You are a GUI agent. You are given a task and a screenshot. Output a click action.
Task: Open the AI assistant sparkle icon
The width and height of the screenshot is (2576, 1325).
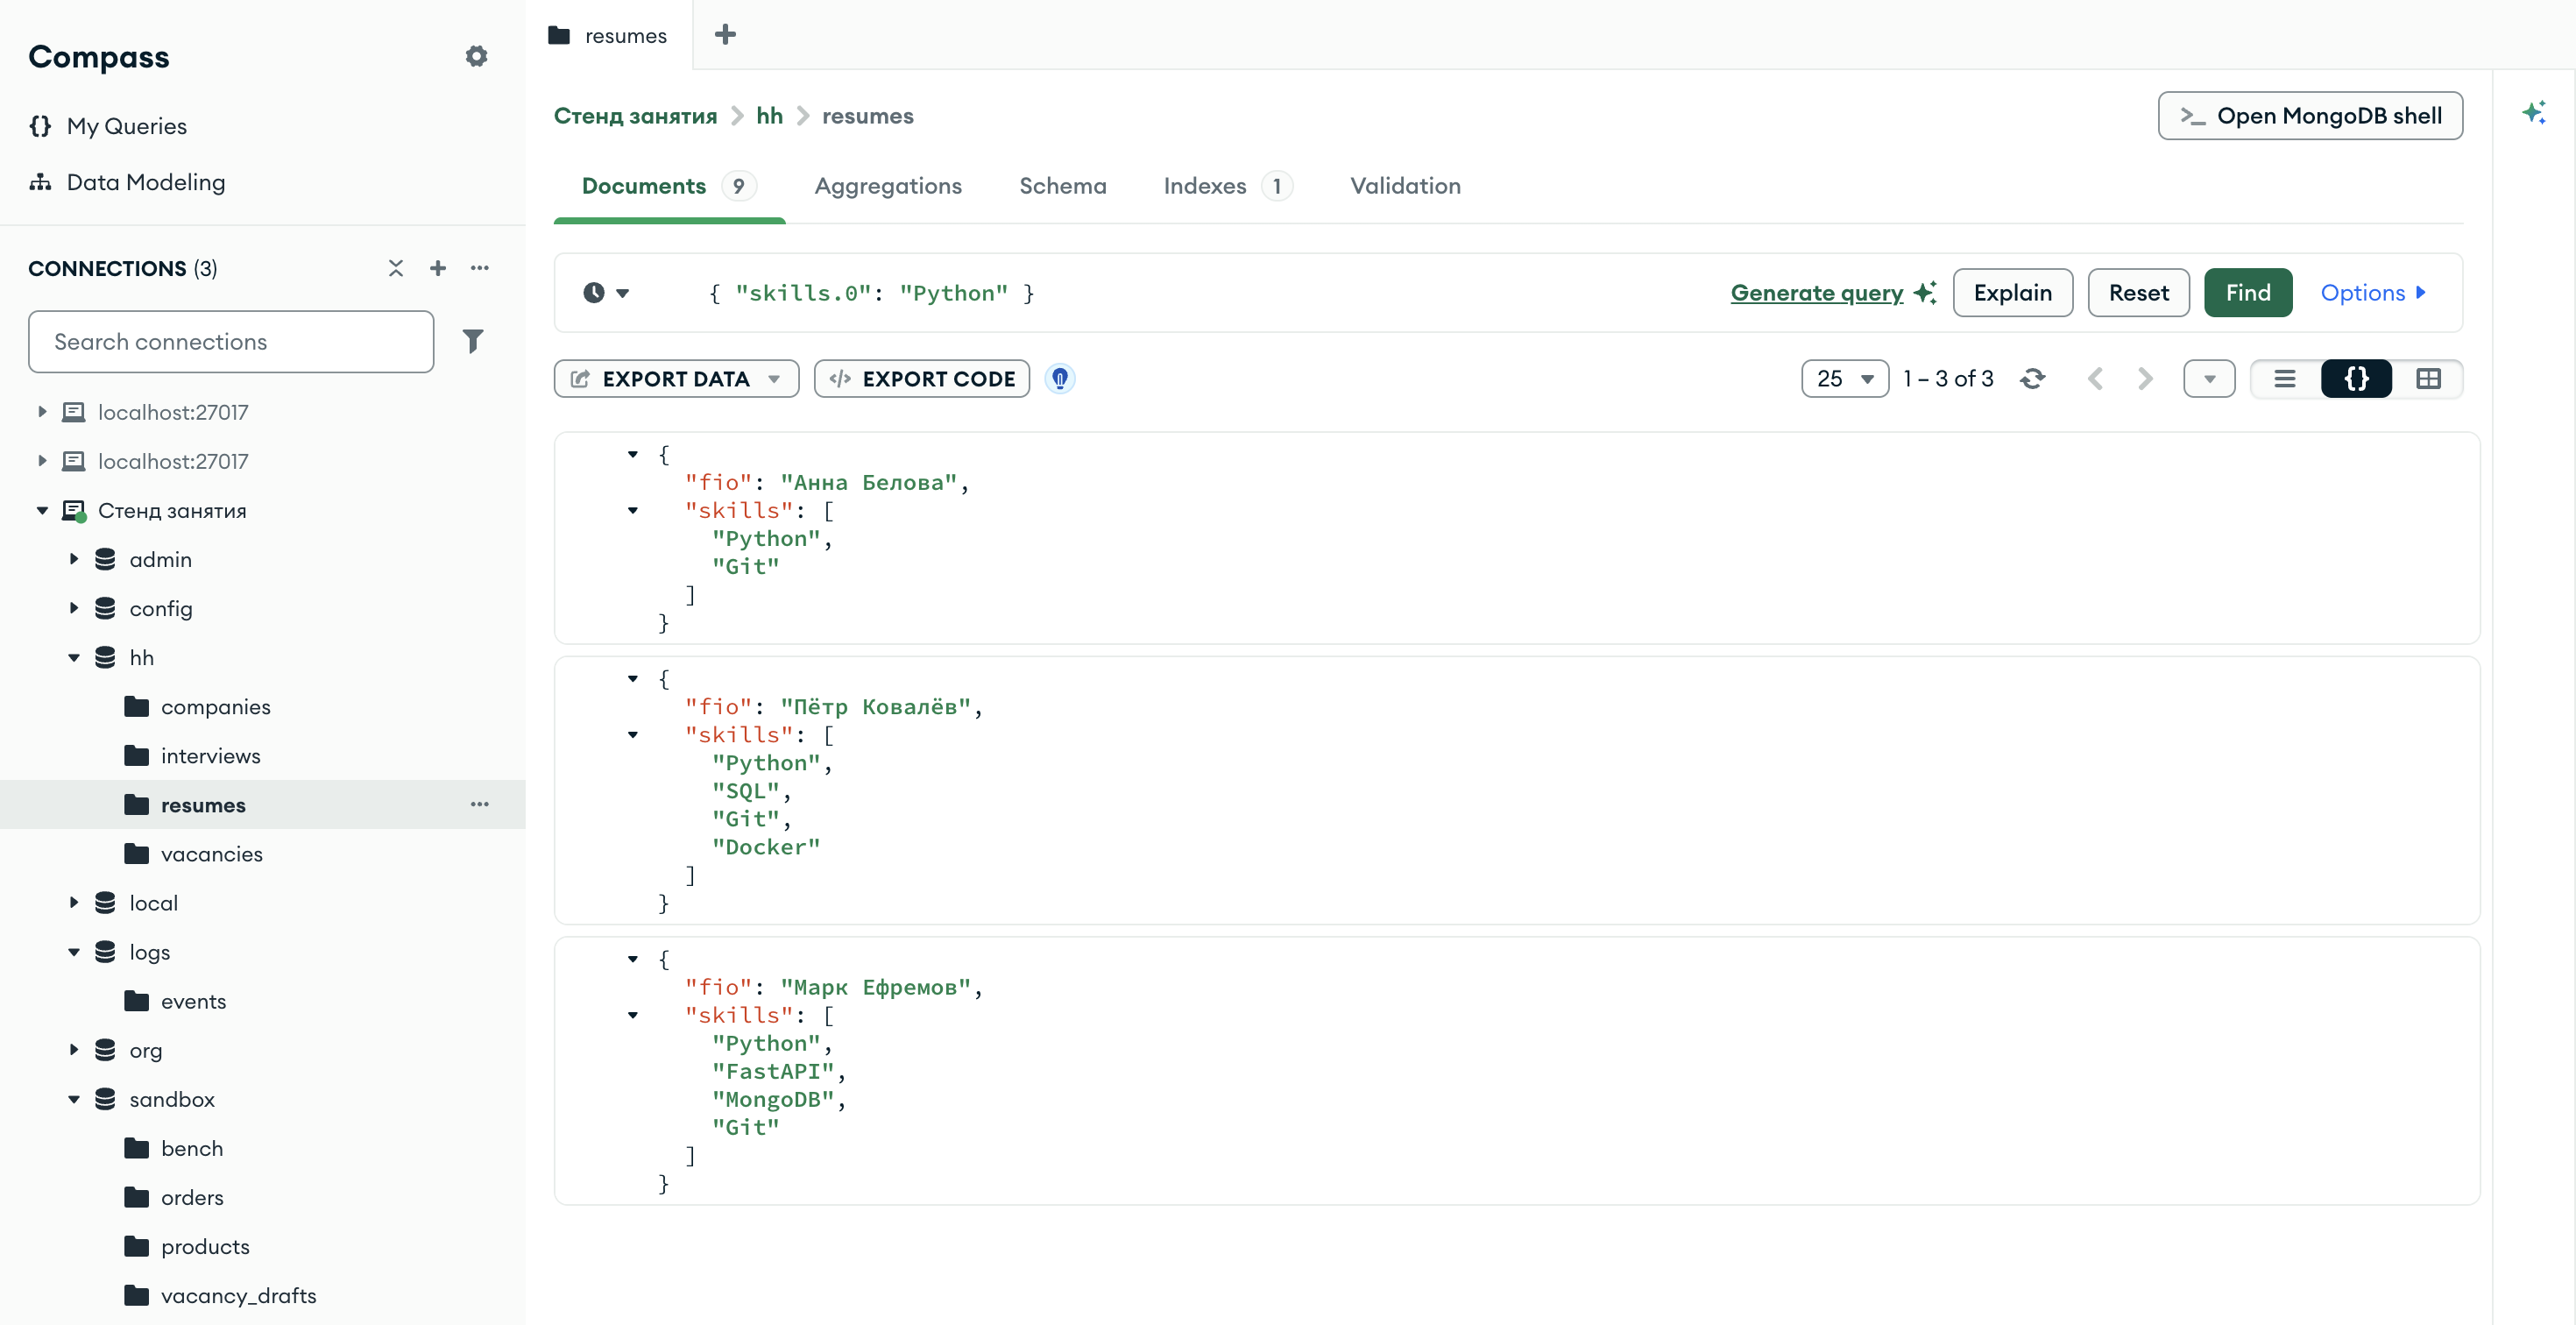tap(2533, 112)
